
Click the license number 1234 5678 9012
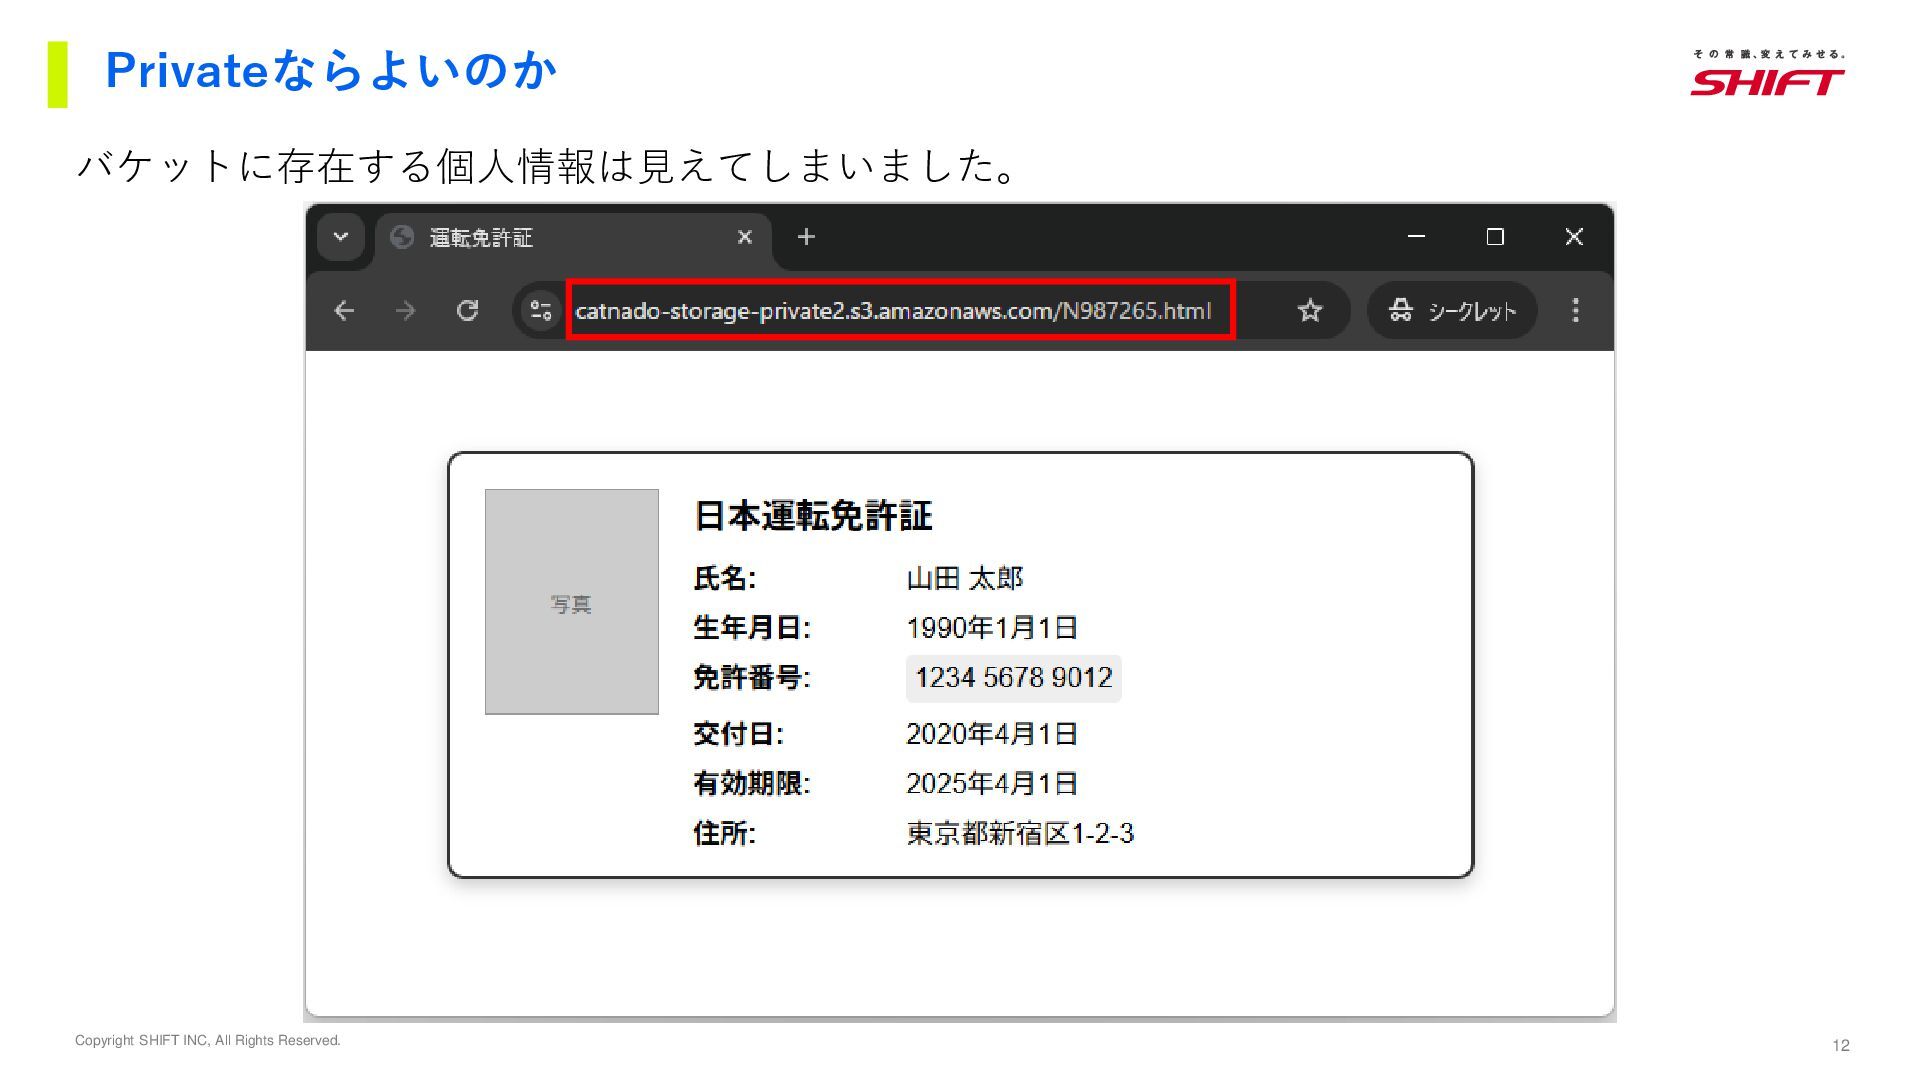coord(1013,678)
